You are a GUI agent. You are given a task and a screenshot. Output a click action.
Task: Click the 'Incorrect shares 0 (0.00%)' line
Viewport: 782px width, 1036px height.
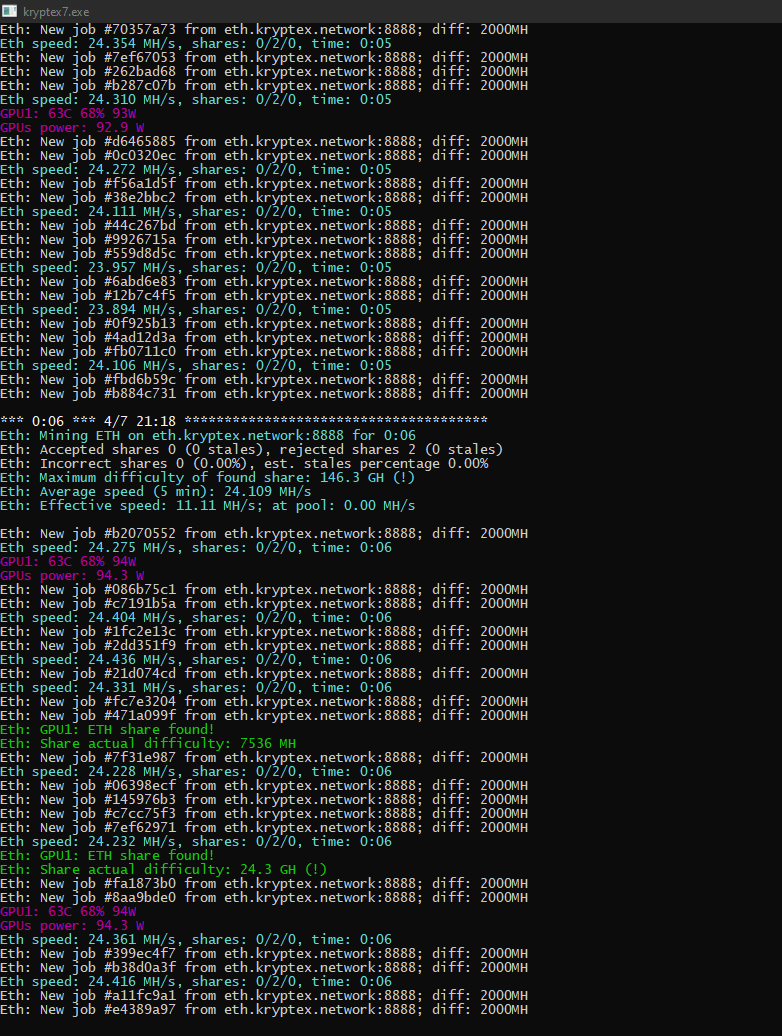[x=244, y=463]
